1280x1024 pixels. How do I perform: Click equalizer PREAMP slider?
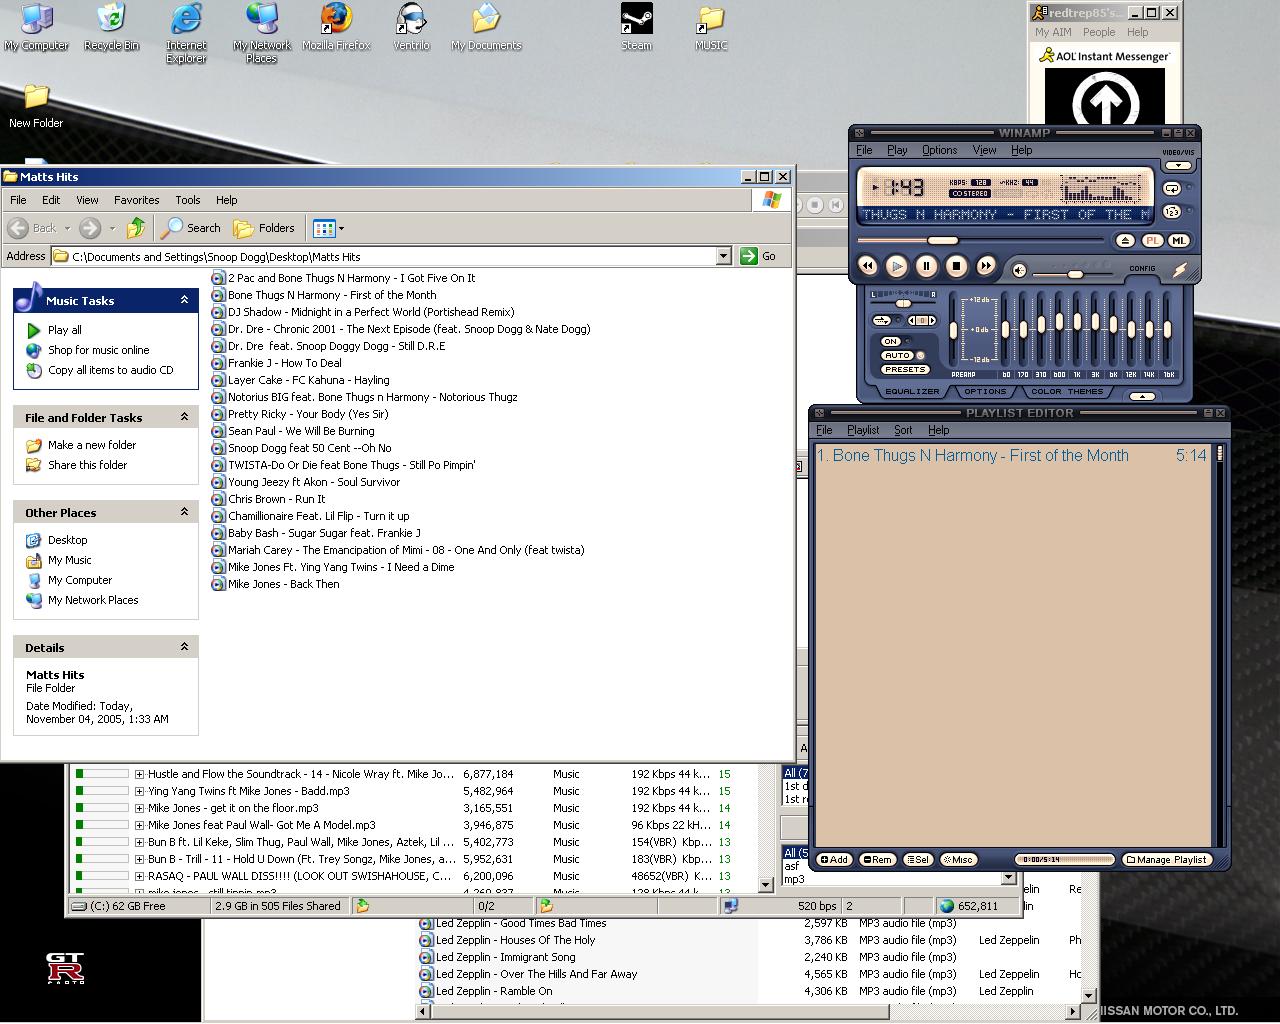[953, 330]
